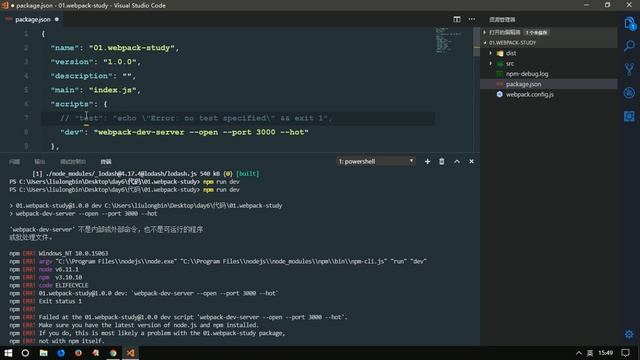The height and width of the screenshot is (360, 640).
Task: Expand the Open Editors section
Action: click(484, 32)
